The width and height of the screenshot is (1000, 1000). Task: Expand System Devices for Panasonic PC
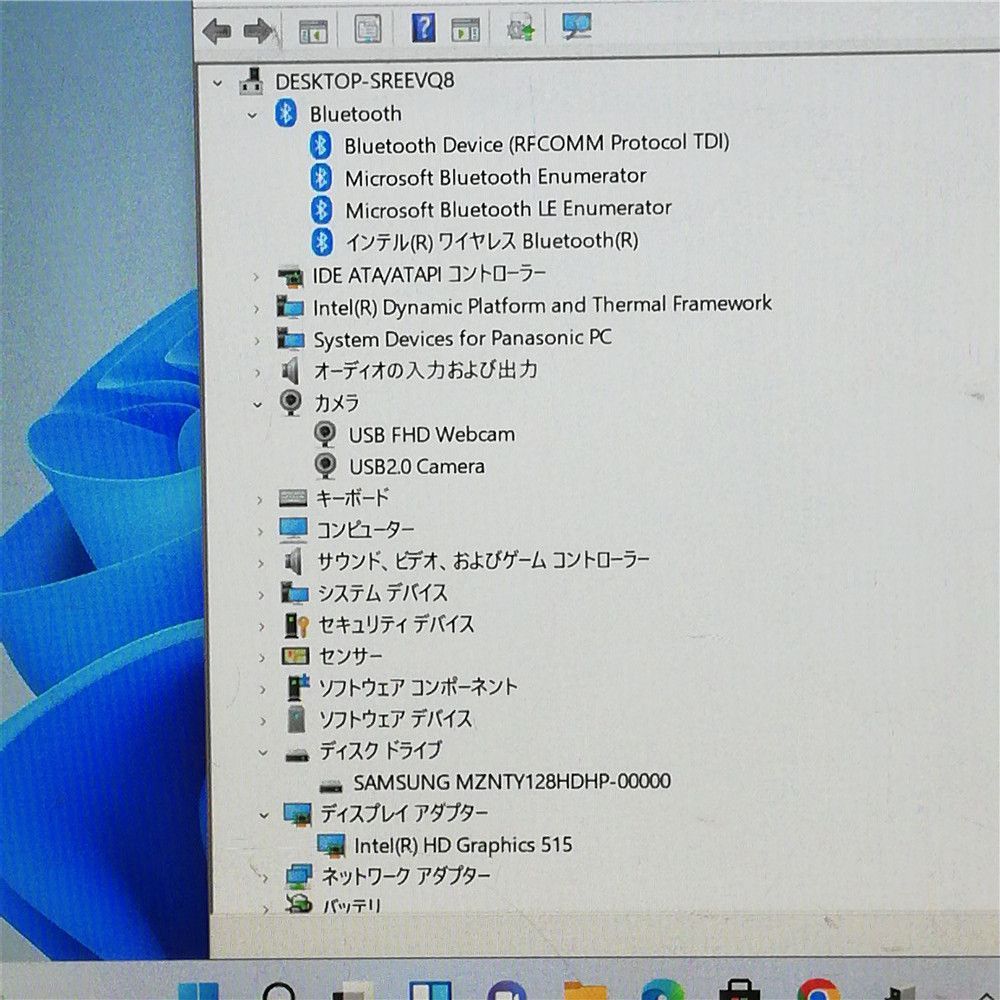click(x=257, y=341)
